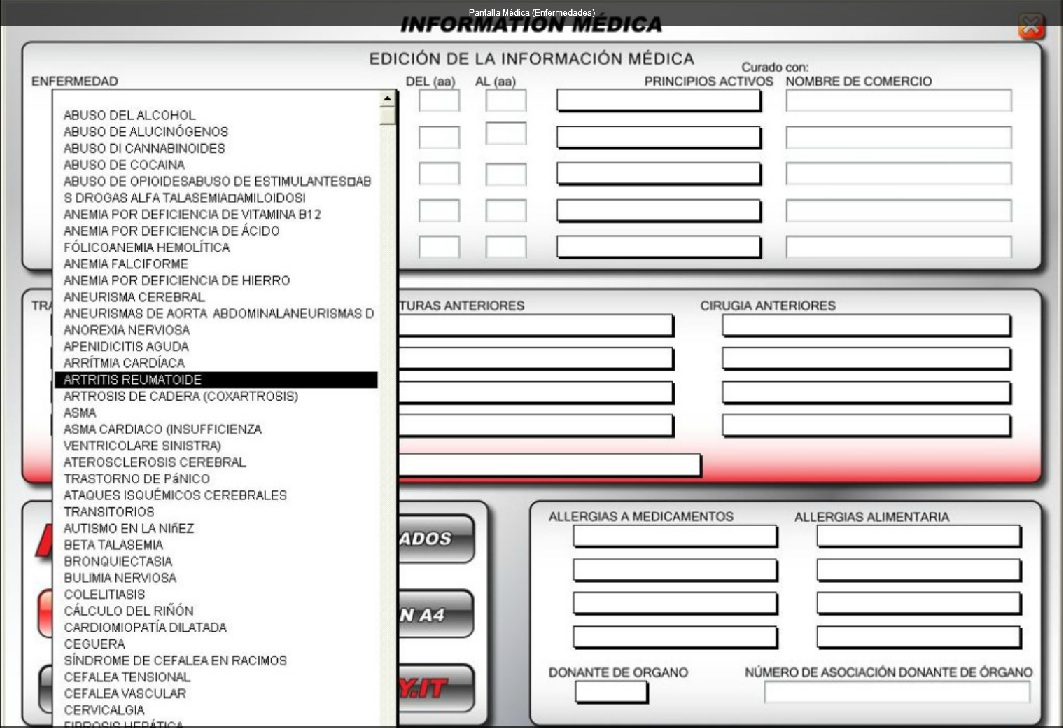Viewport: 1063px width, 728px height.
Task: Click the Donante de Organo box
Action: (611, 692)
